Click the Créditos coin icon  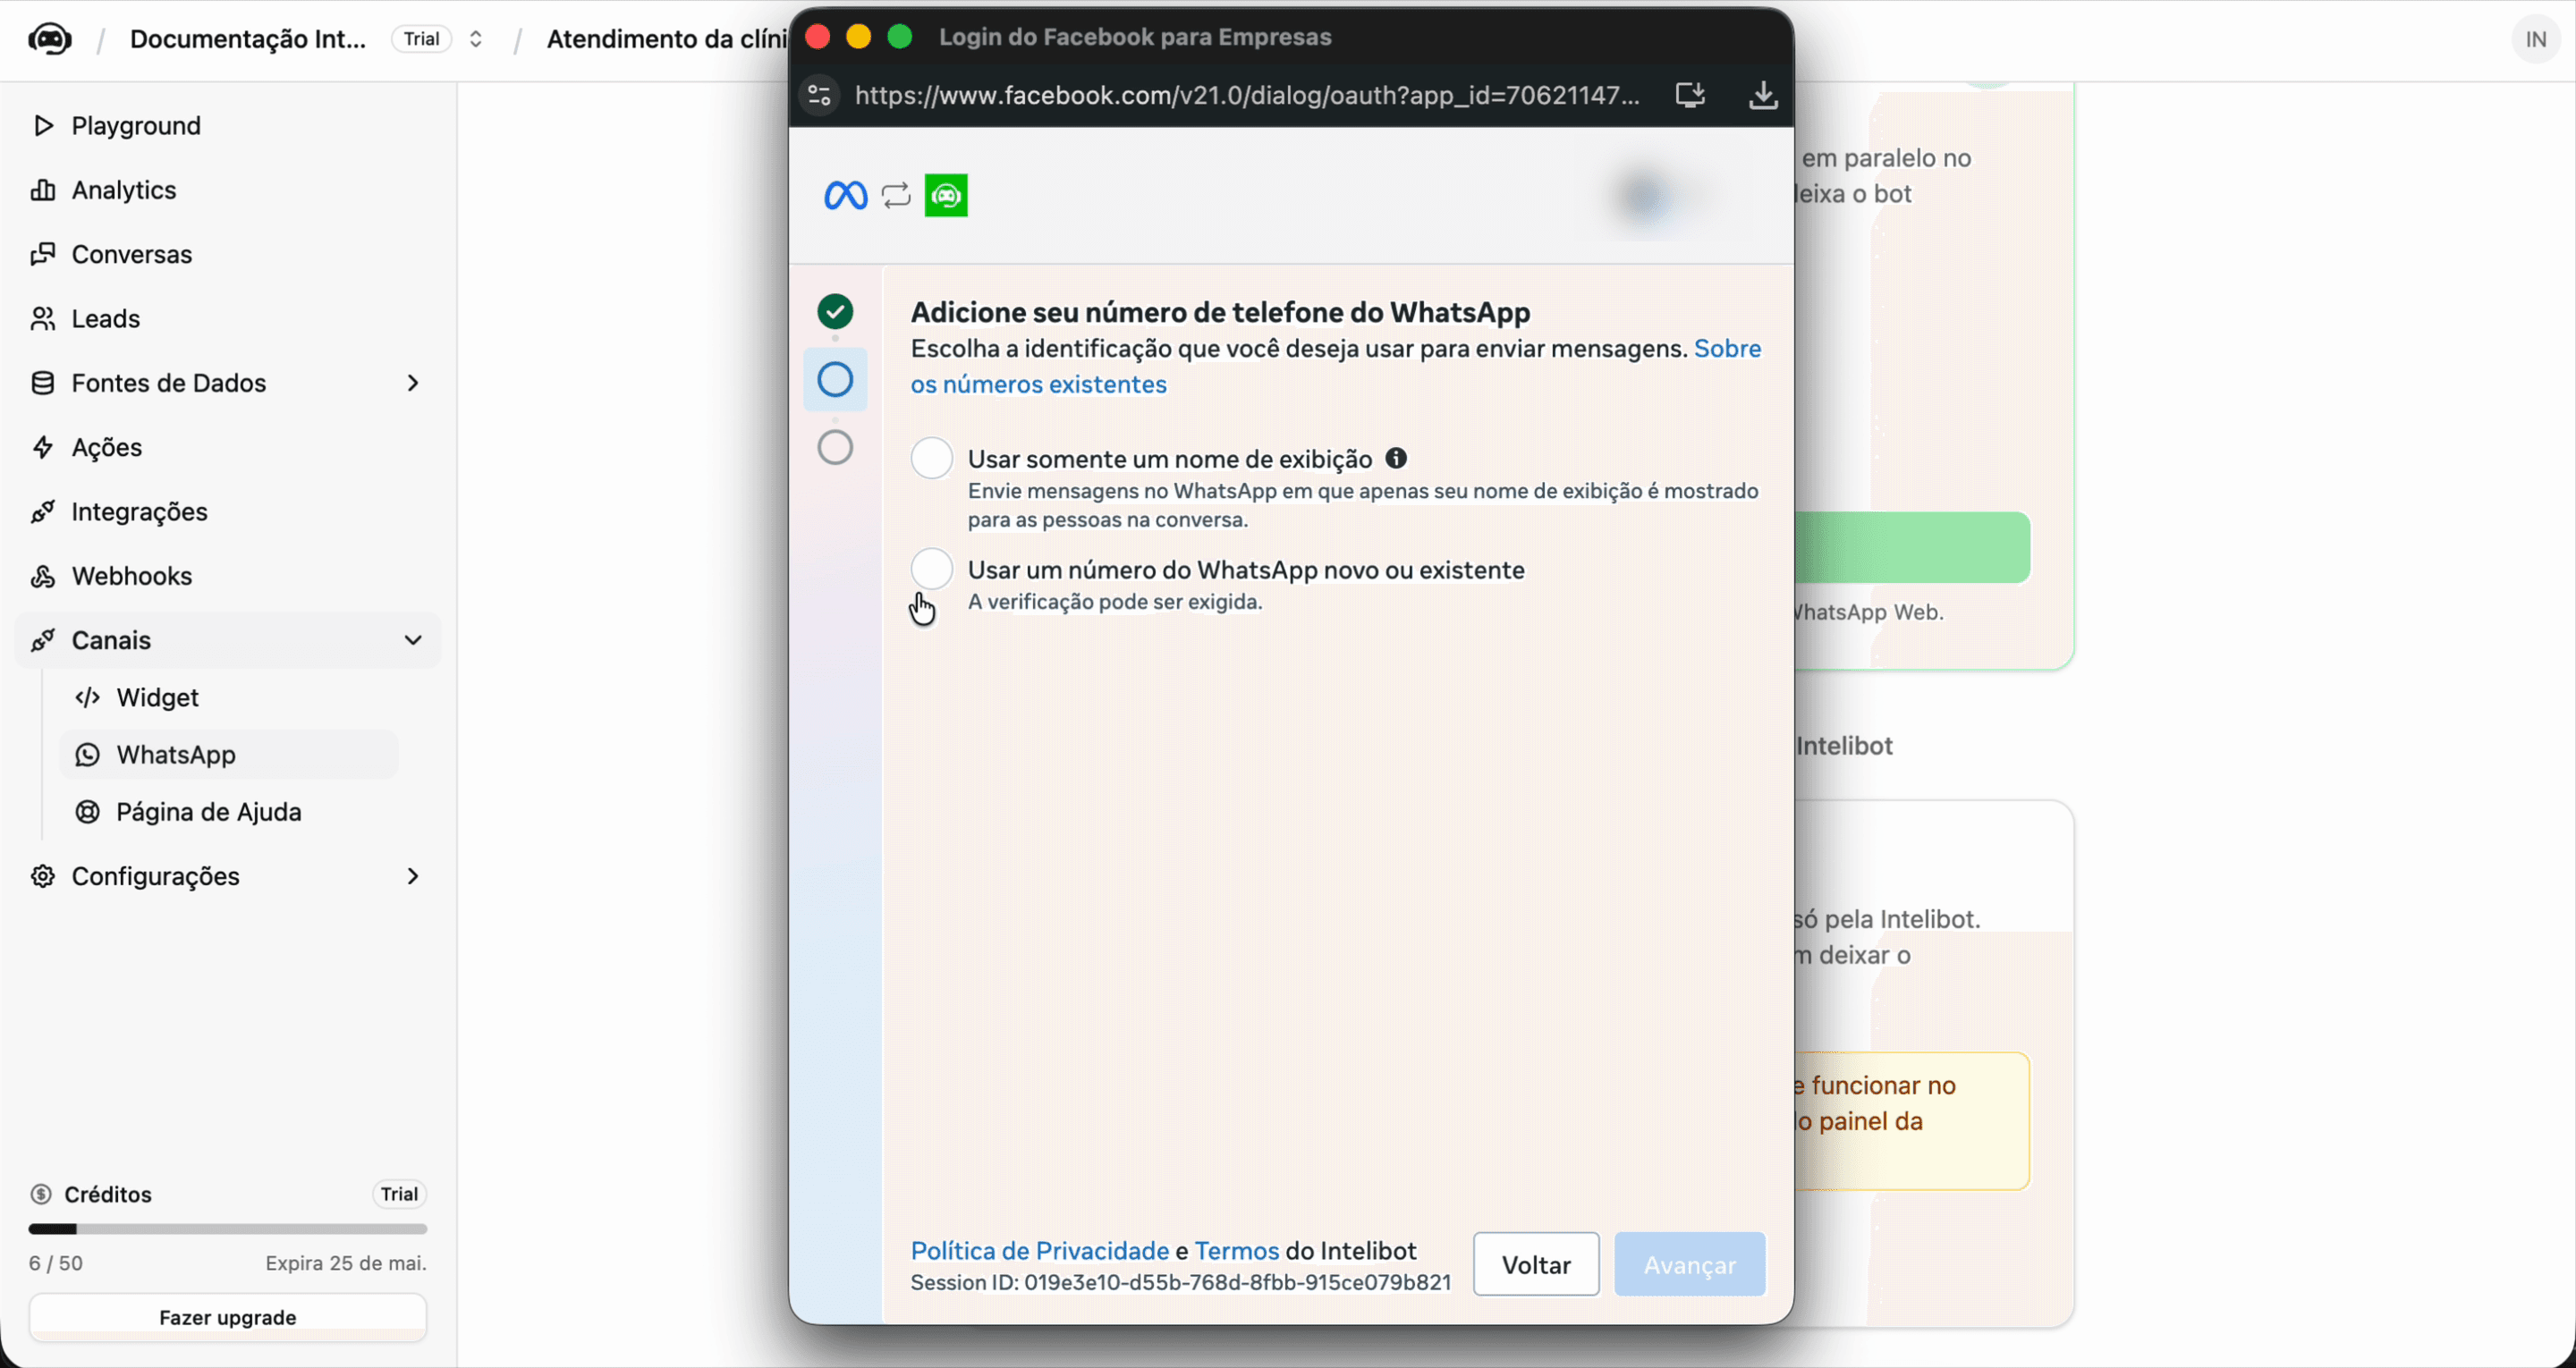[x=41, y=1194]
